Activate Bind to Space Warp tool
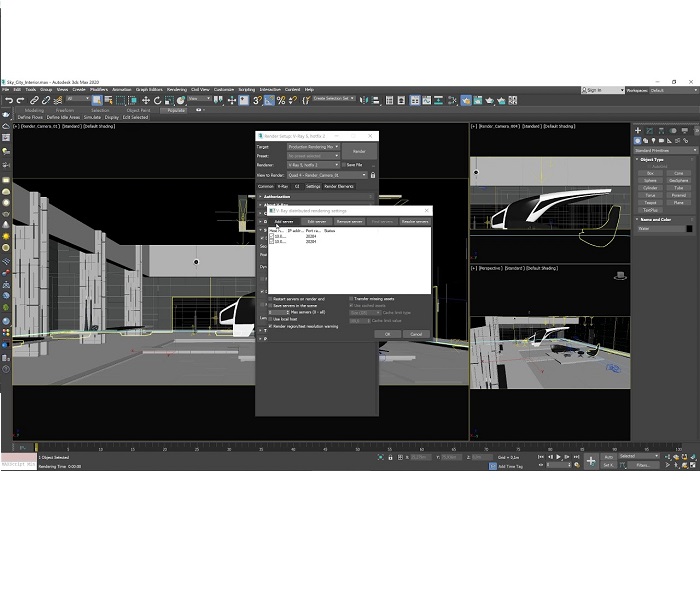The width and height of the screenshot is (700, 602). tap(58, 100)
